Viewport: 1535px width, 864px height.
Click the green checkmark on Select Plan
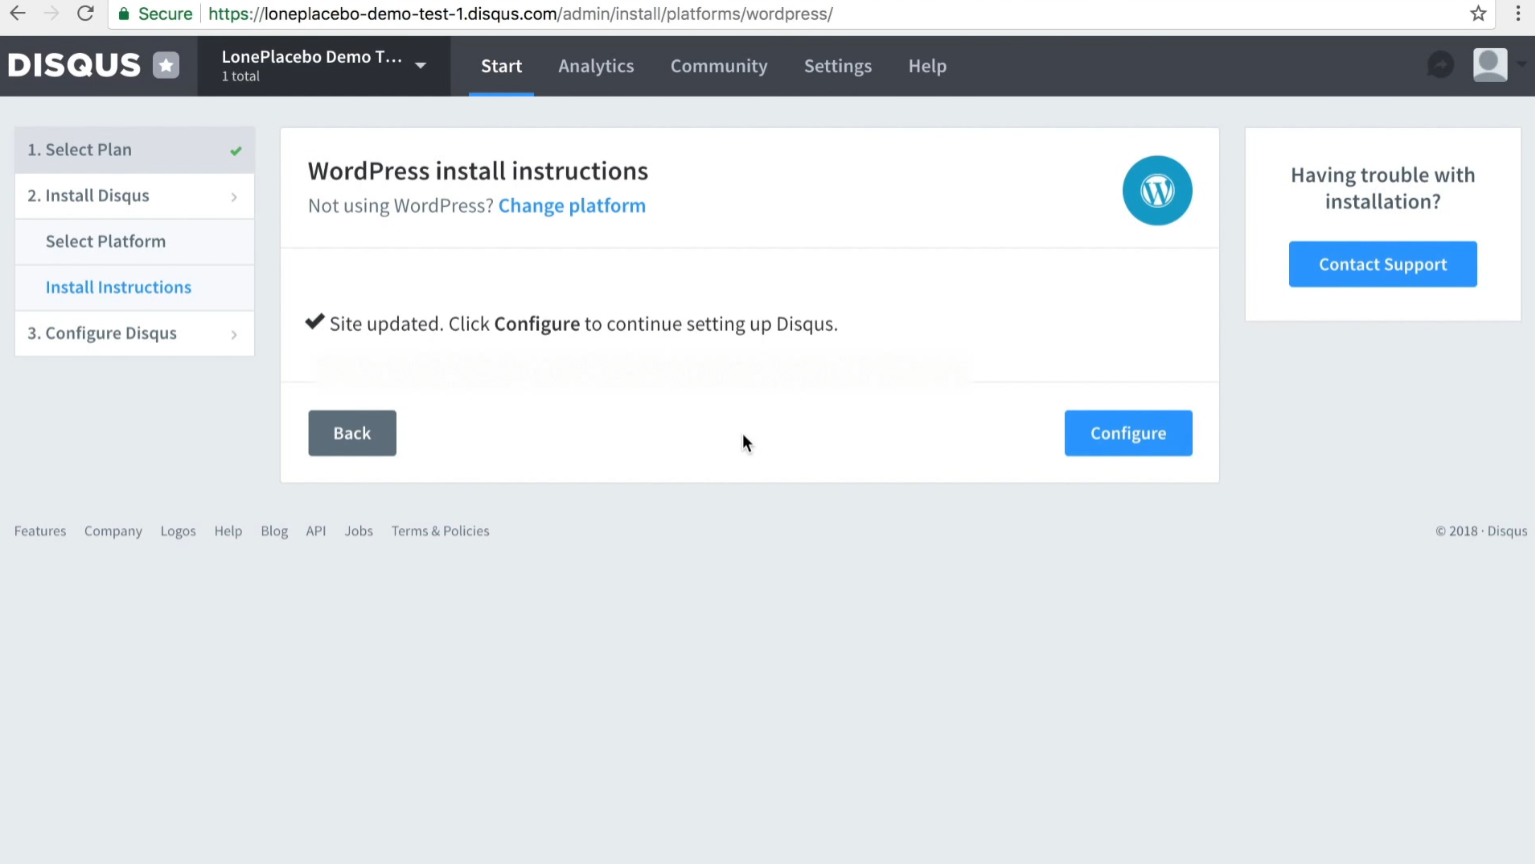click(236, 151)
